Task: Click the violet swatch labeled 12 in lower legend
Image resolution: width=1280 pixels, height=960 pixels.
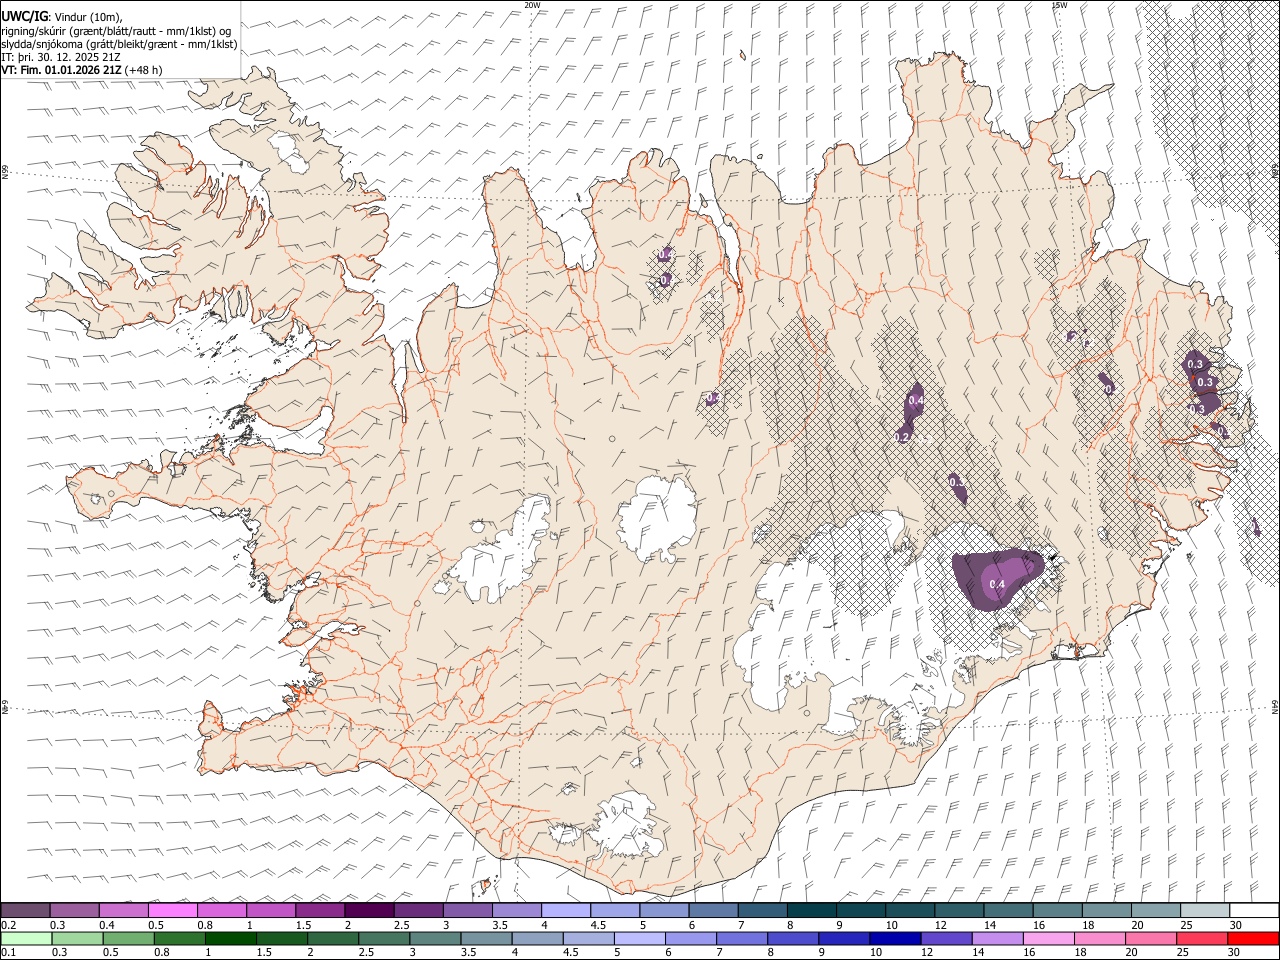Action: coord(946,938)
